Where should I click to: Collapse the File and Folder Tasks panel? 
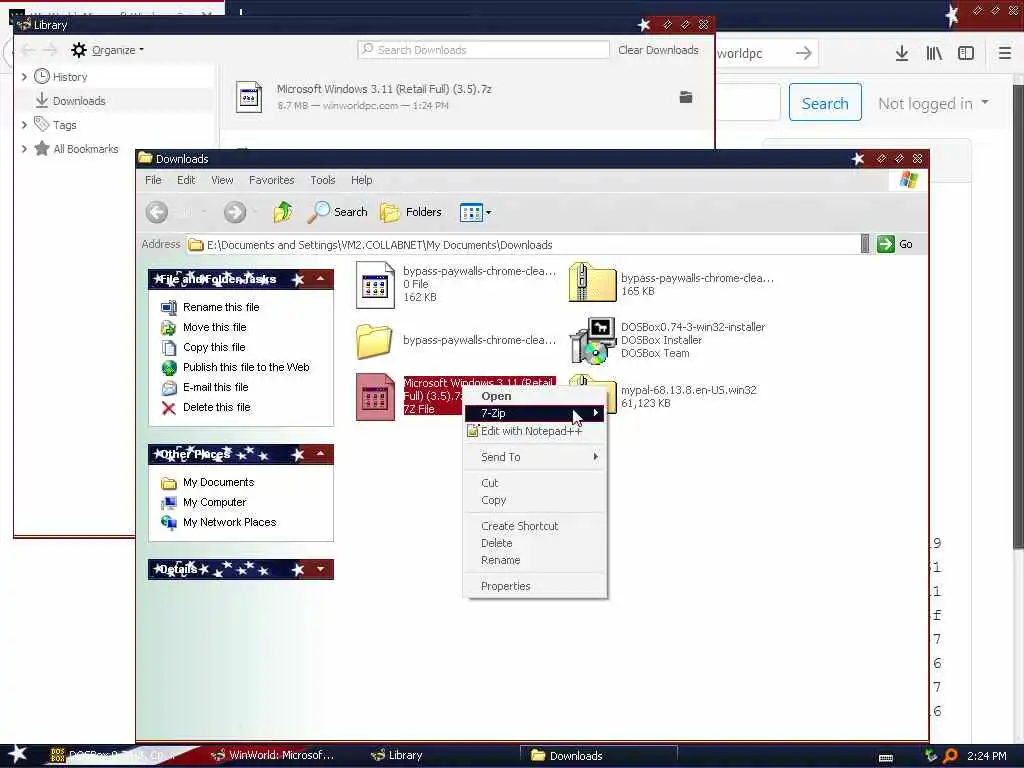tap(321, 280)
